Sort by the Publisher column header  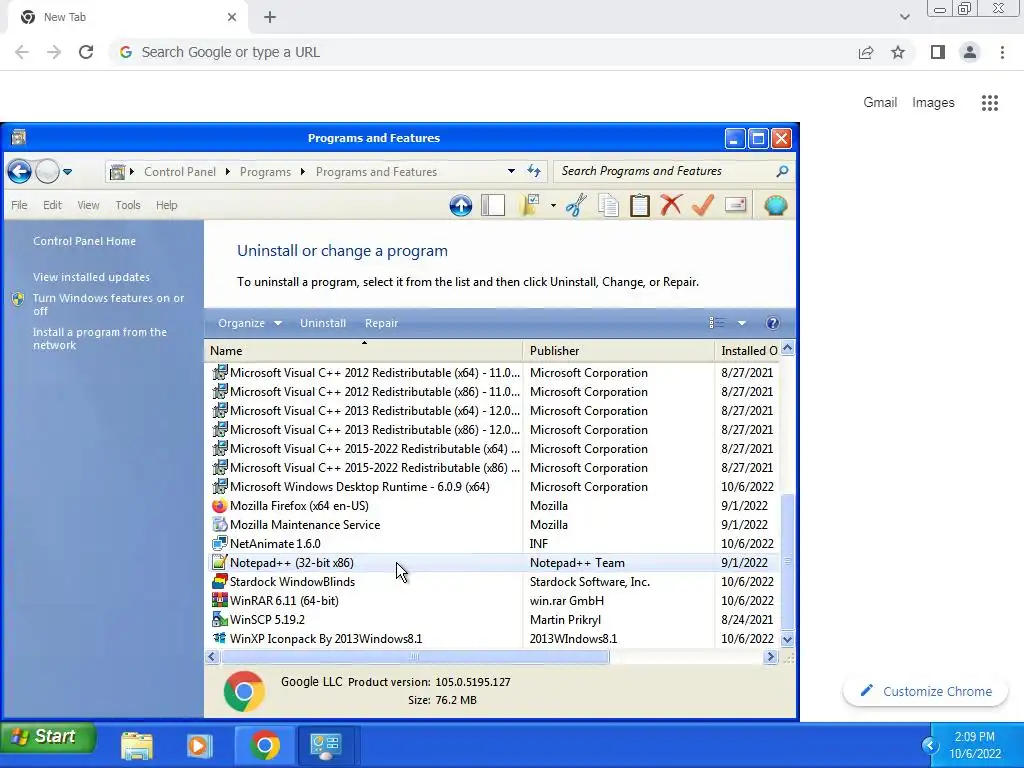pos(618,351)
